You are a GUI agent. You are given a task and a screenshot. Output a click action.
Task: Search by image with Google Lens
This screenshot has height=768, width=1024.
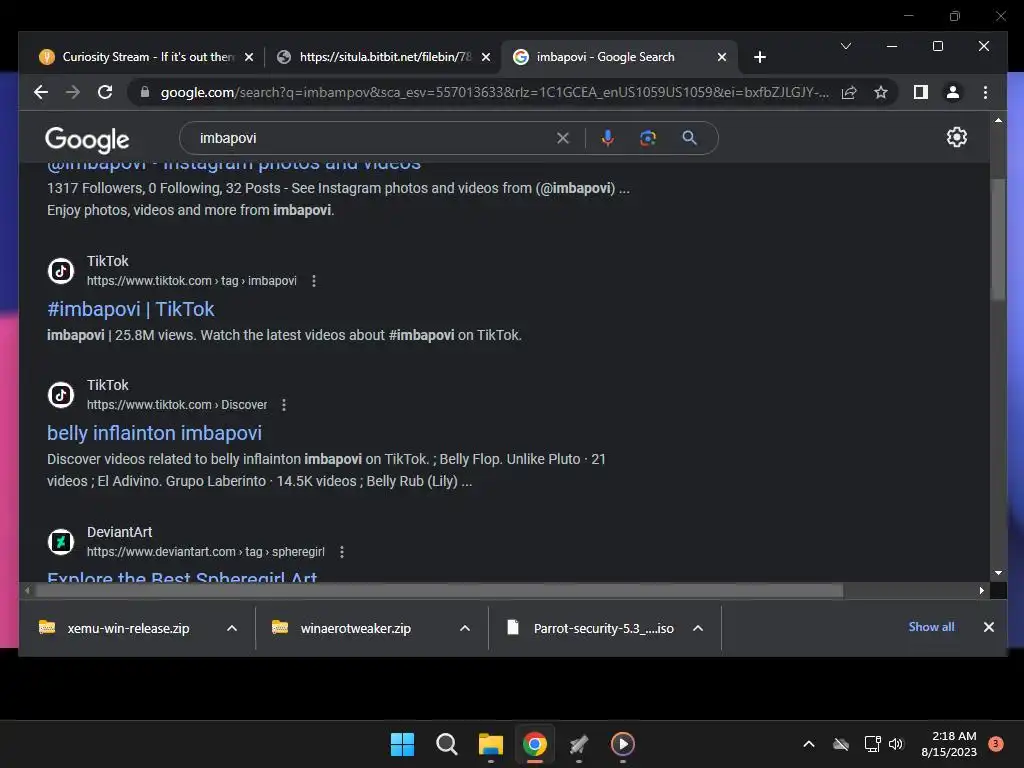pyautogui.click(x=648, y=138)
